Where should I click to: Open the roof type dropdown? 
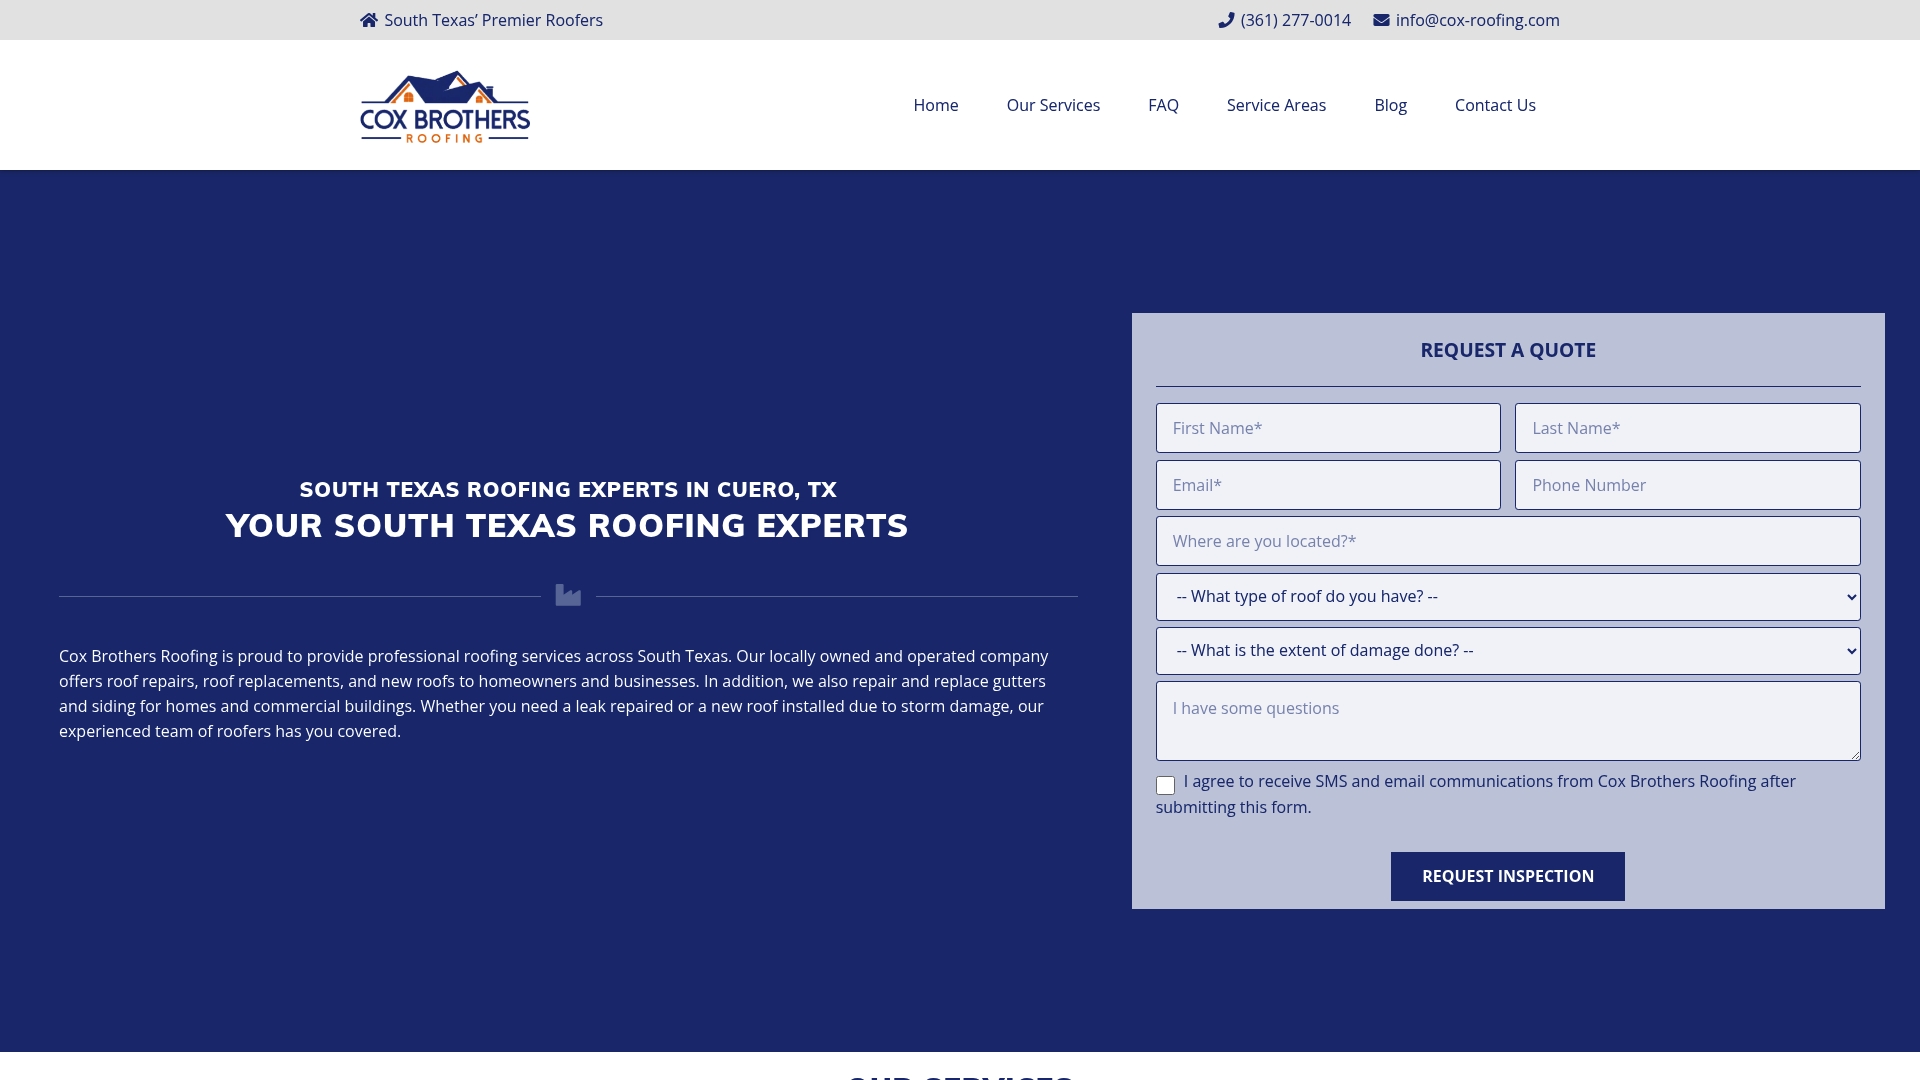pyautogui.click(x=1508, y=597)
